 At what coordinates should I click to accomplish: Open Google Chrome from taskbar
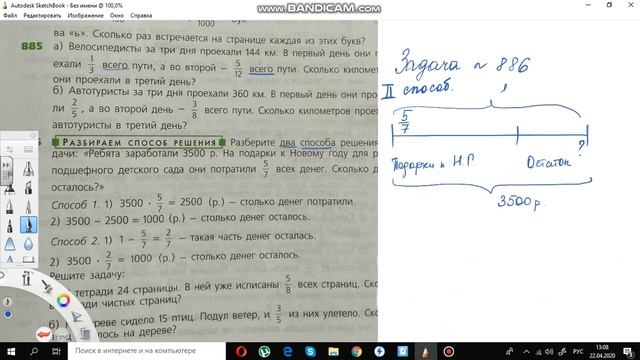click(356, 351)
